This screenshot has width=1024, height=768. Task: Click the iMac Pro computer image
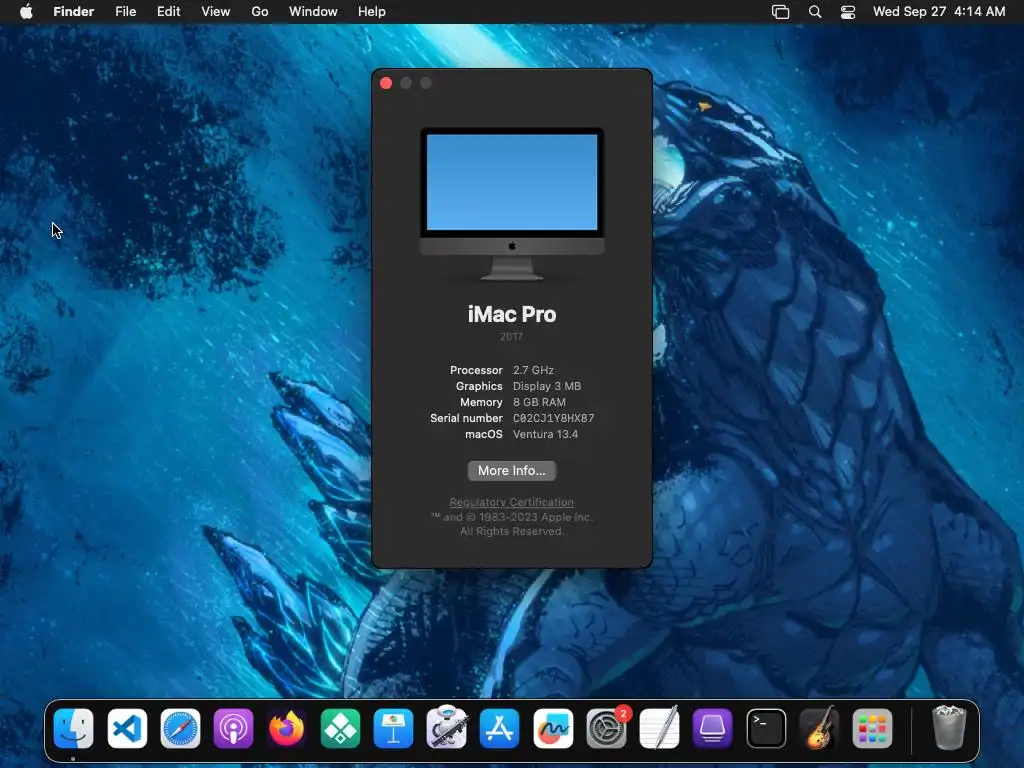pyautogui.click(x=512, y=204)
